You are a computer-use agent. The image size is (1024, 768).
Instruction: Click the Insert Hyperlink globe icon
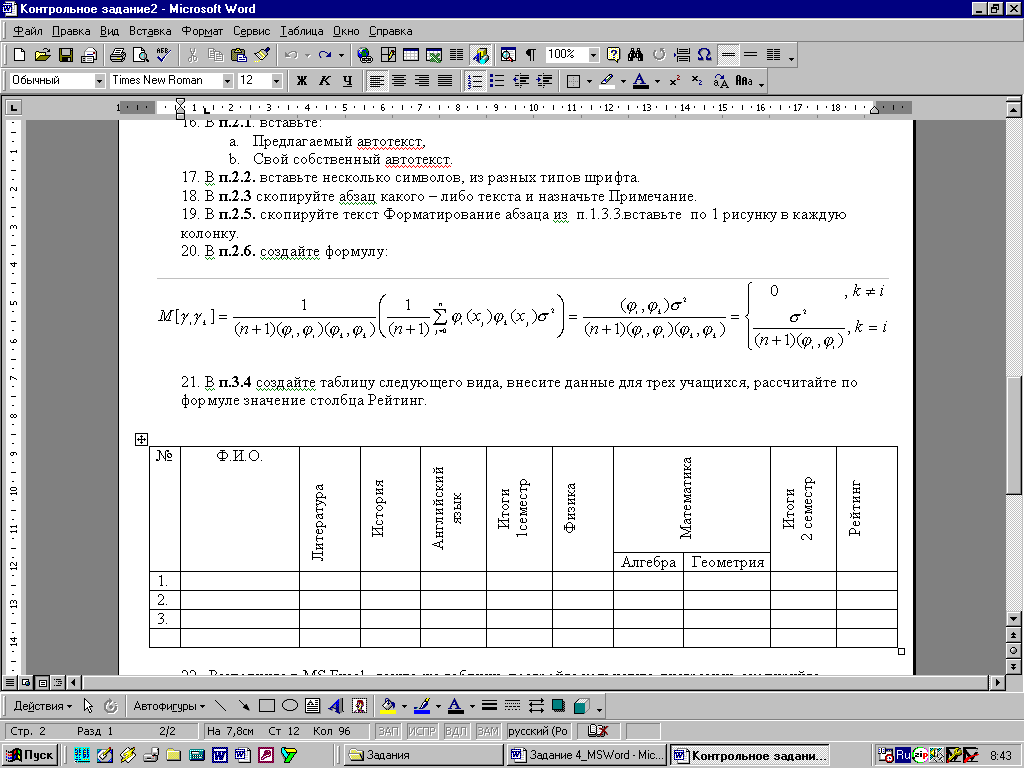[364, 55]
